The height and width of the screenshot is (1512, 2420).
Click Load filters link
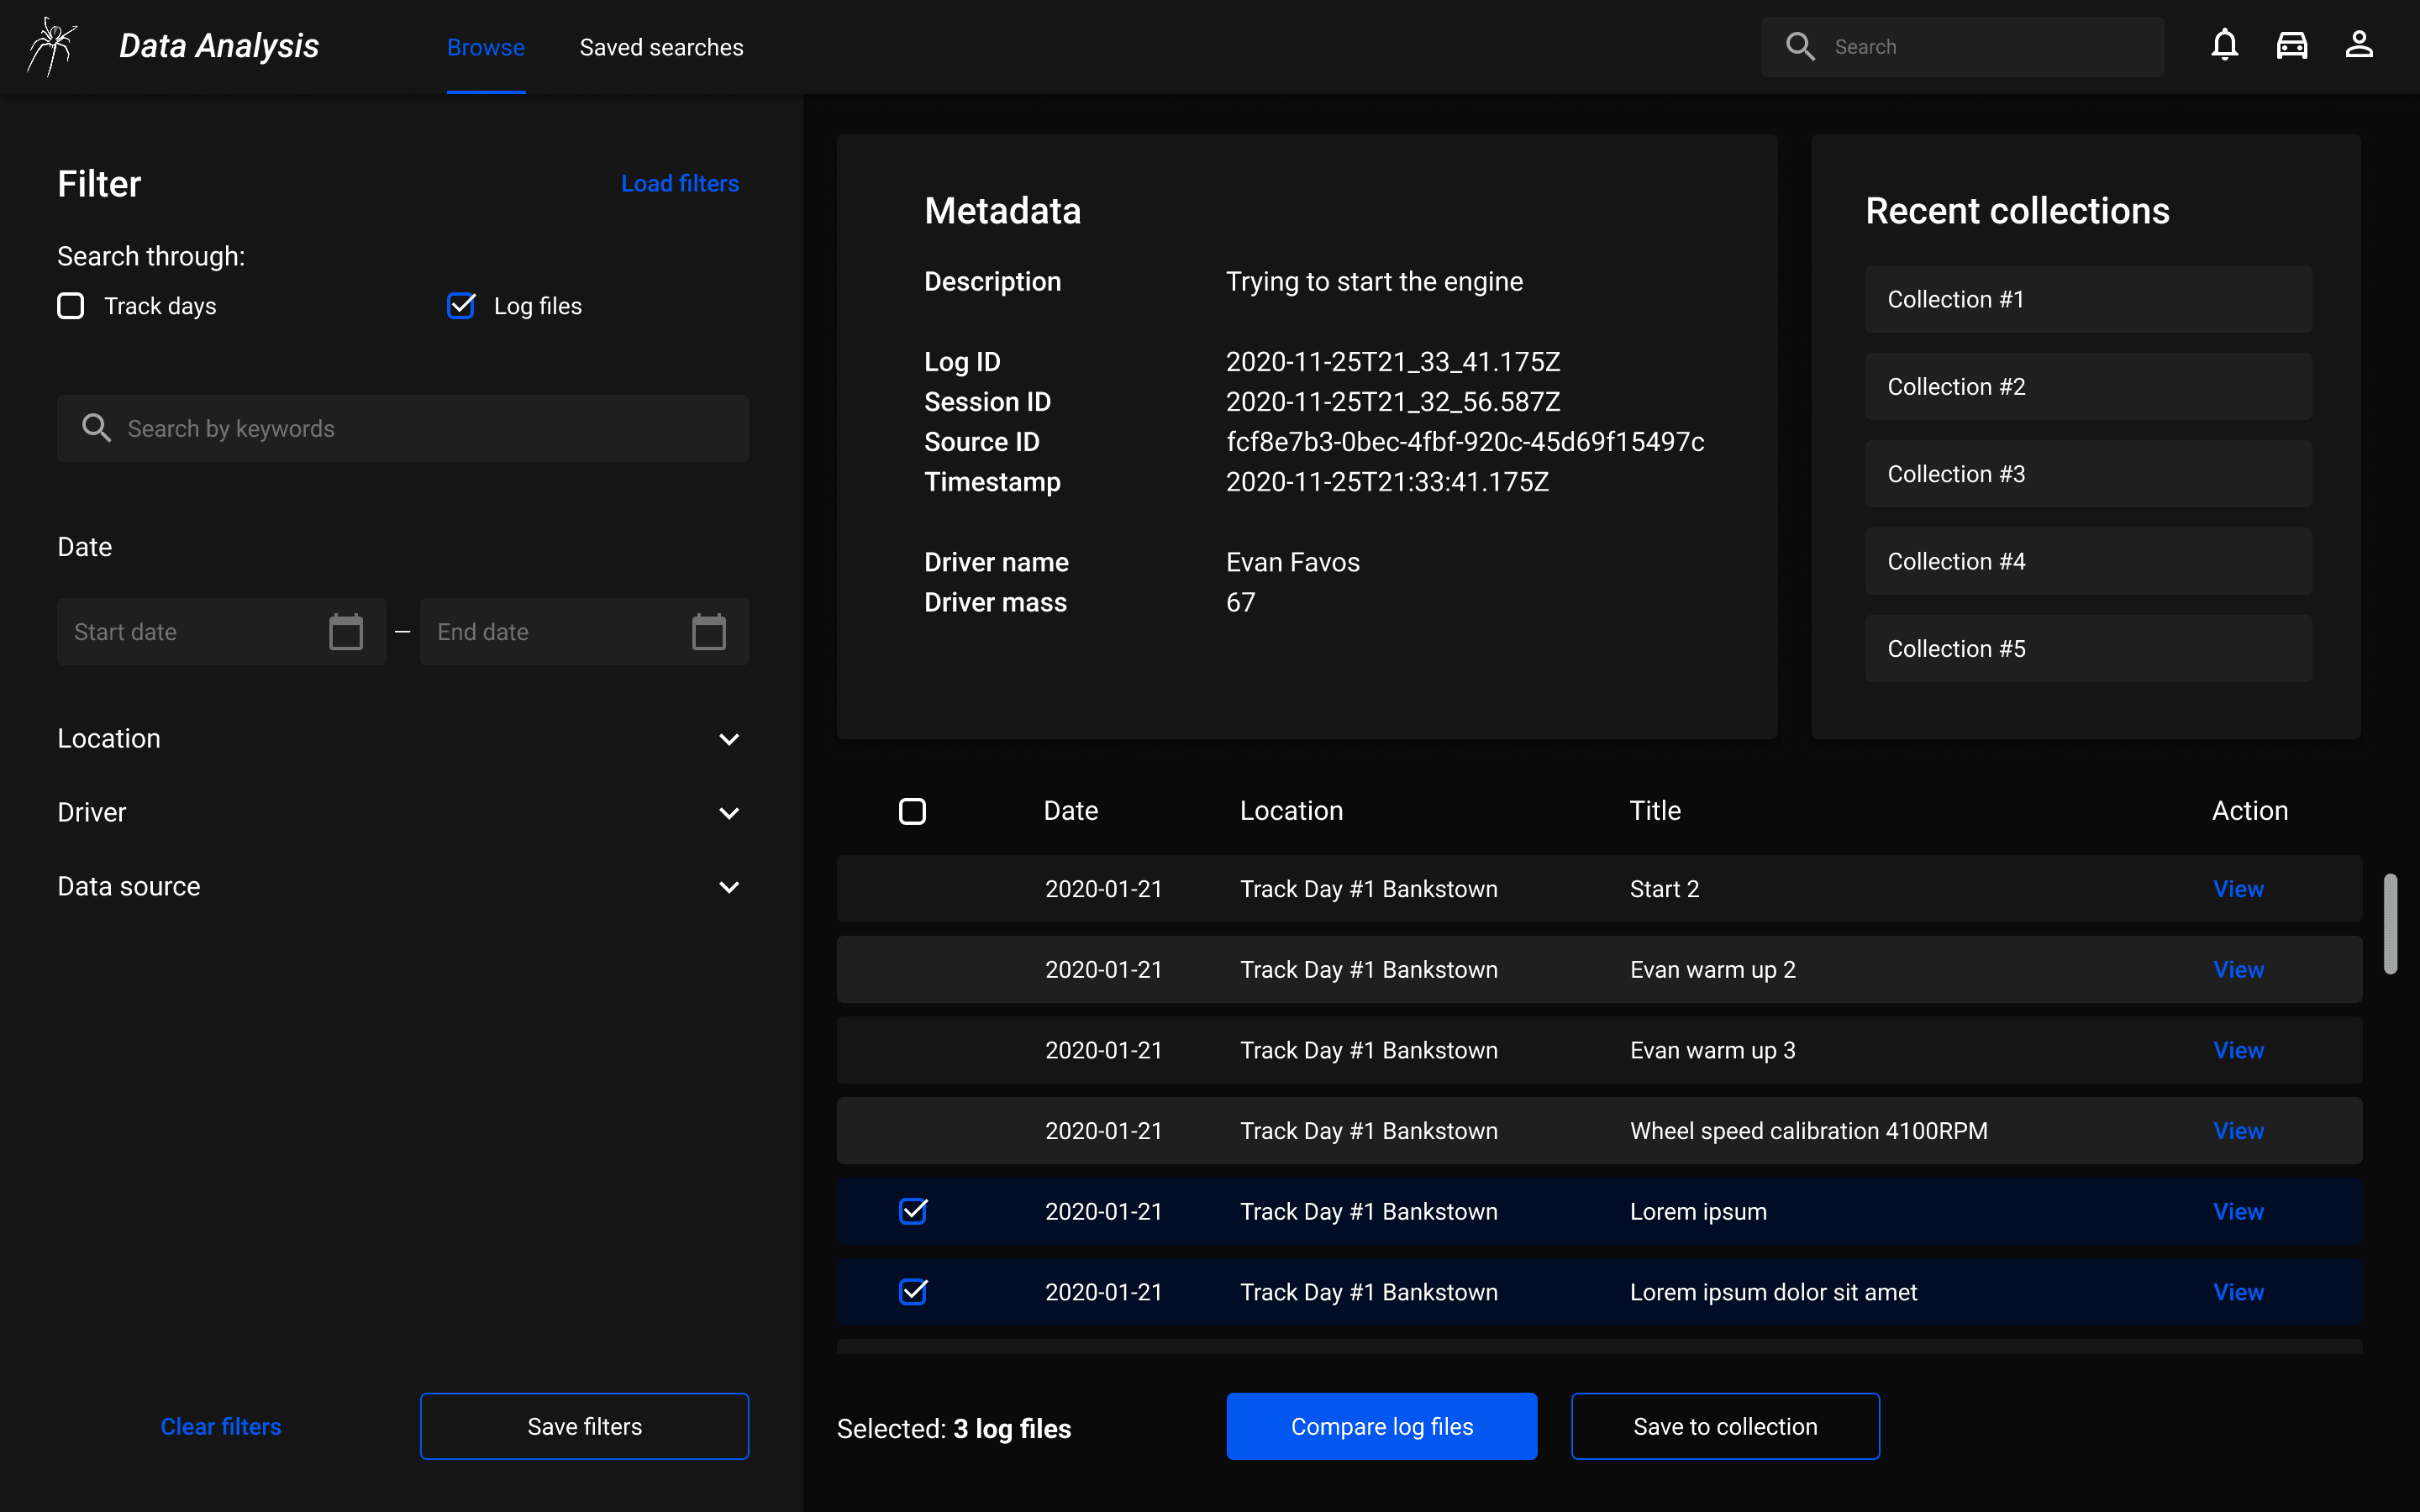(680, 183)
